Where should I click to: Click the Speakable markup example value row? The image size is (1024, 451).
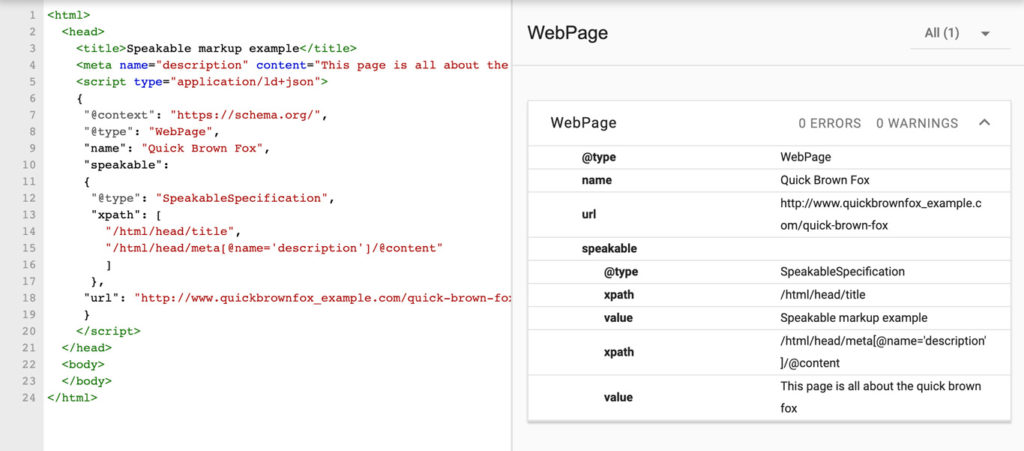pos(850,318)
